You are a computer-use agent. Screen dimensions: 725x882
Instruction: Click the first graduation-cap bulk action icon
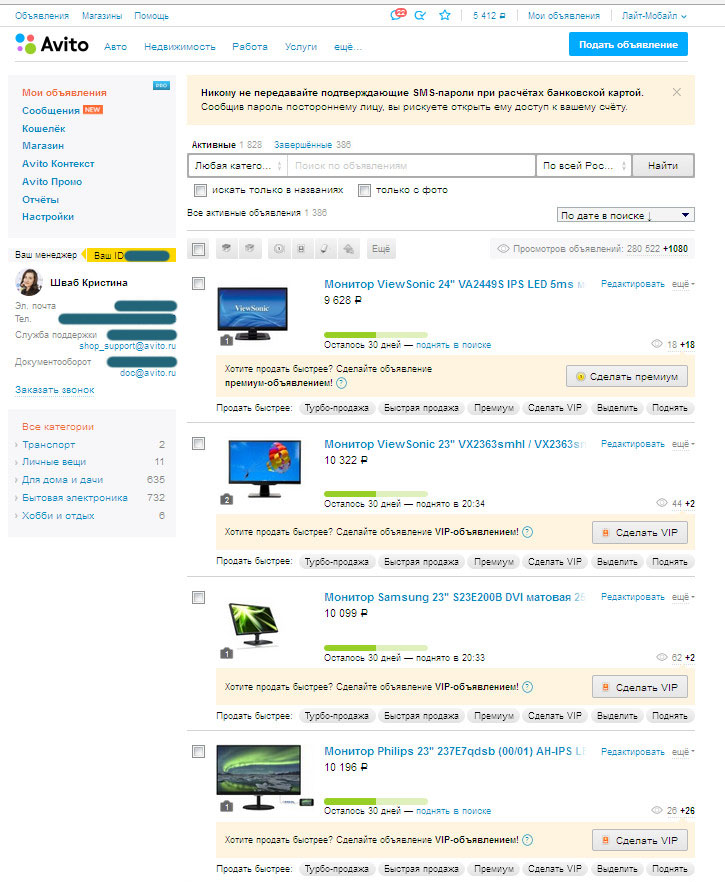[226, 249]
